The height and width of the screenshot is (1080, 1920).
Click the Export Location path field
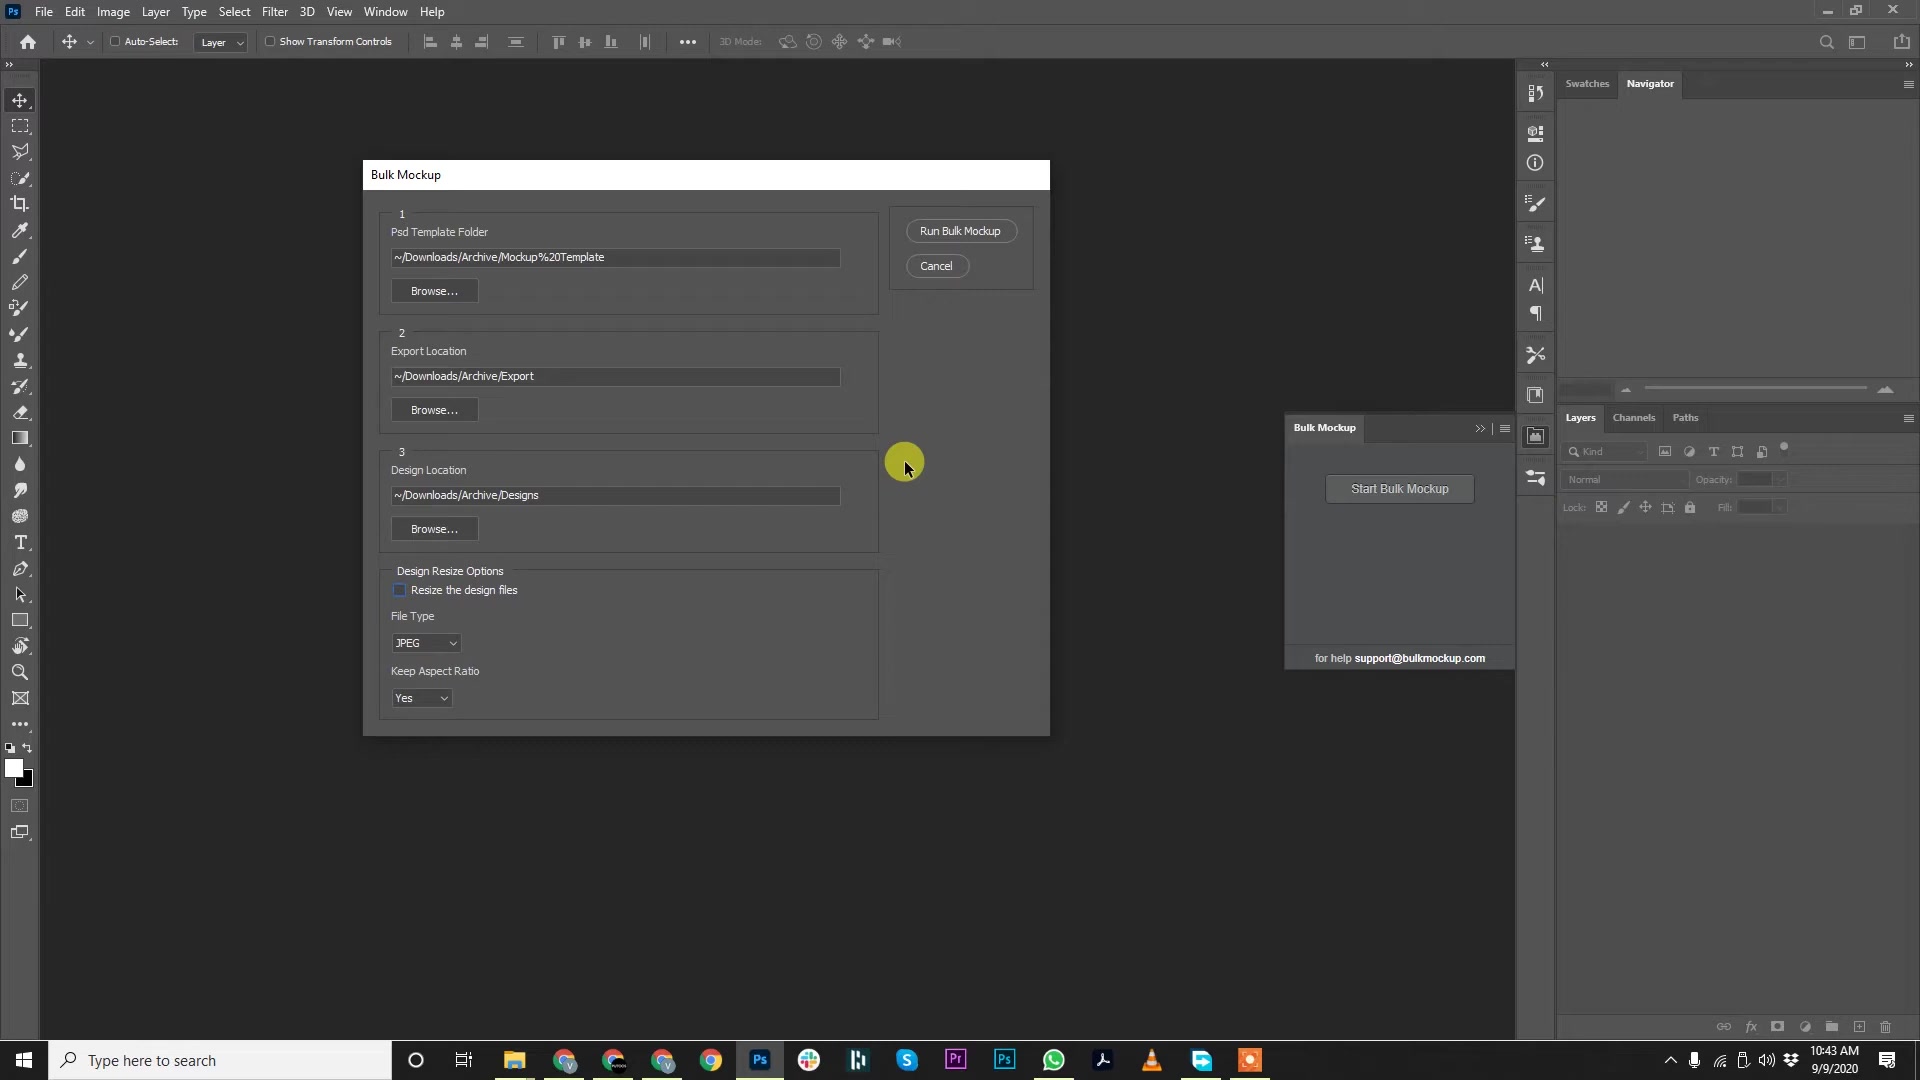[x=616, y=377]
